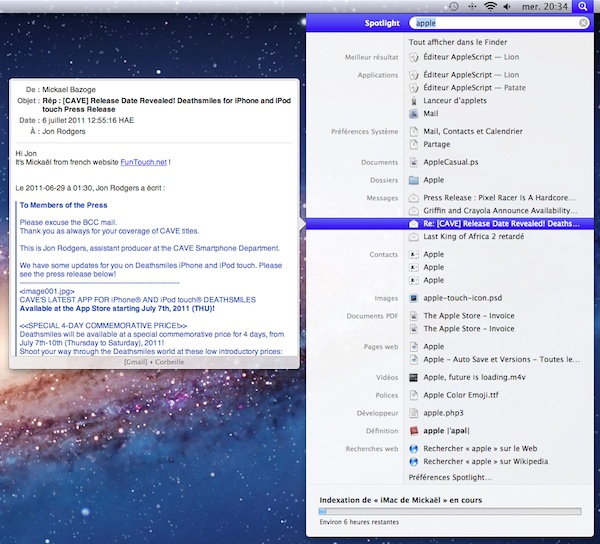Viewport: 600px width, 544px height.
Task: Click Rechercher apple sur le Web icon
Action: 414,449
